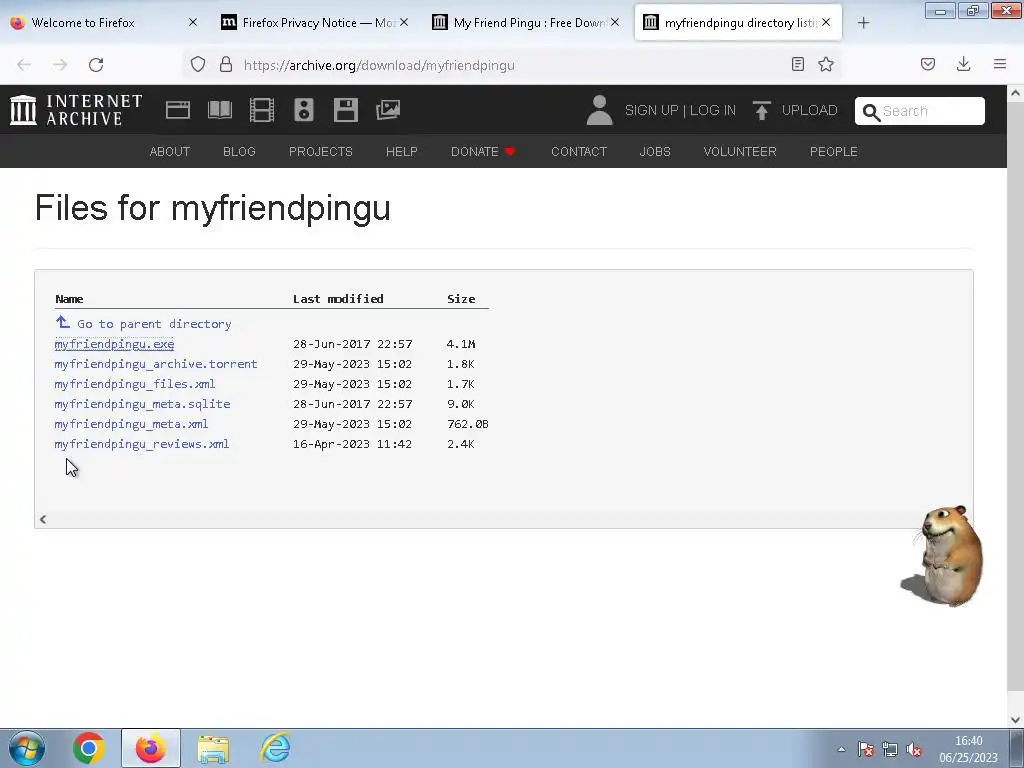Click page scrollbar down arrow
This screenshot has width=1024, height=768.
click(1015, 719)
